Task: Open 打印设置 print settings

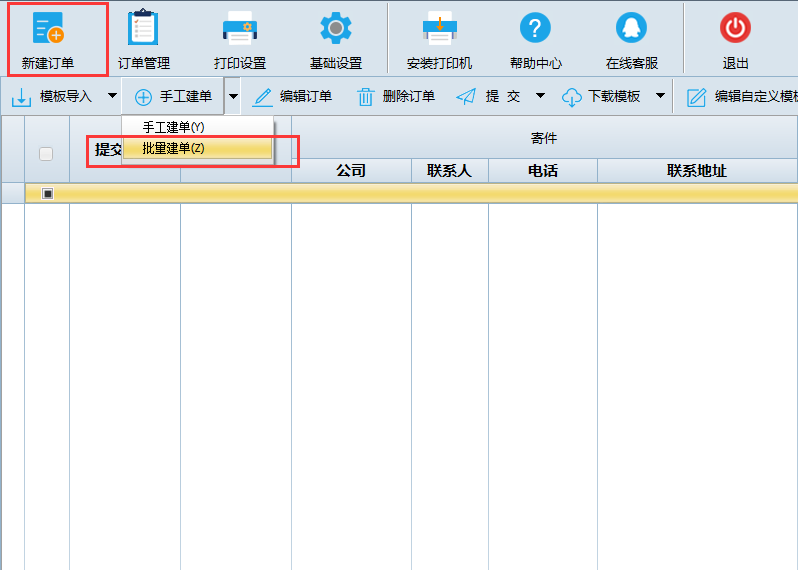Action: (240, 40)
